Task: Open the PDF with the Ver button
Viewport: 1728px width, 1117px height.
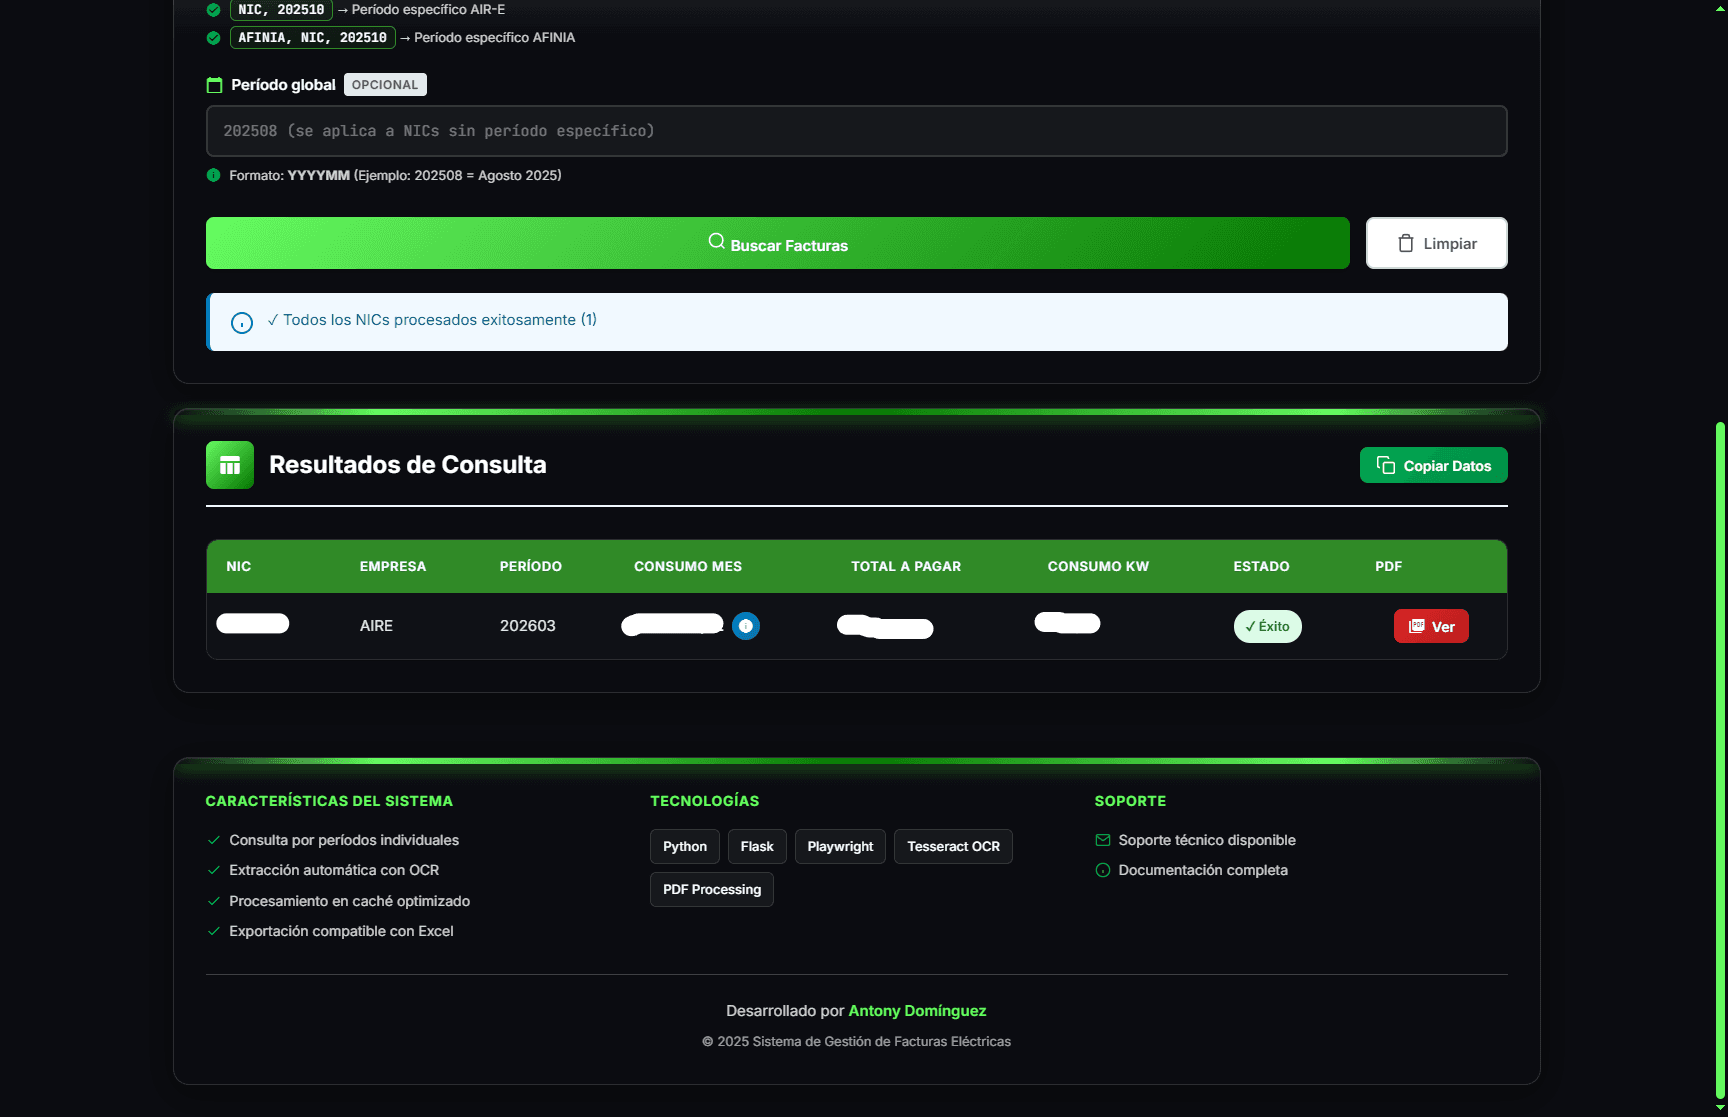Action: click(x=1431, y=626)
